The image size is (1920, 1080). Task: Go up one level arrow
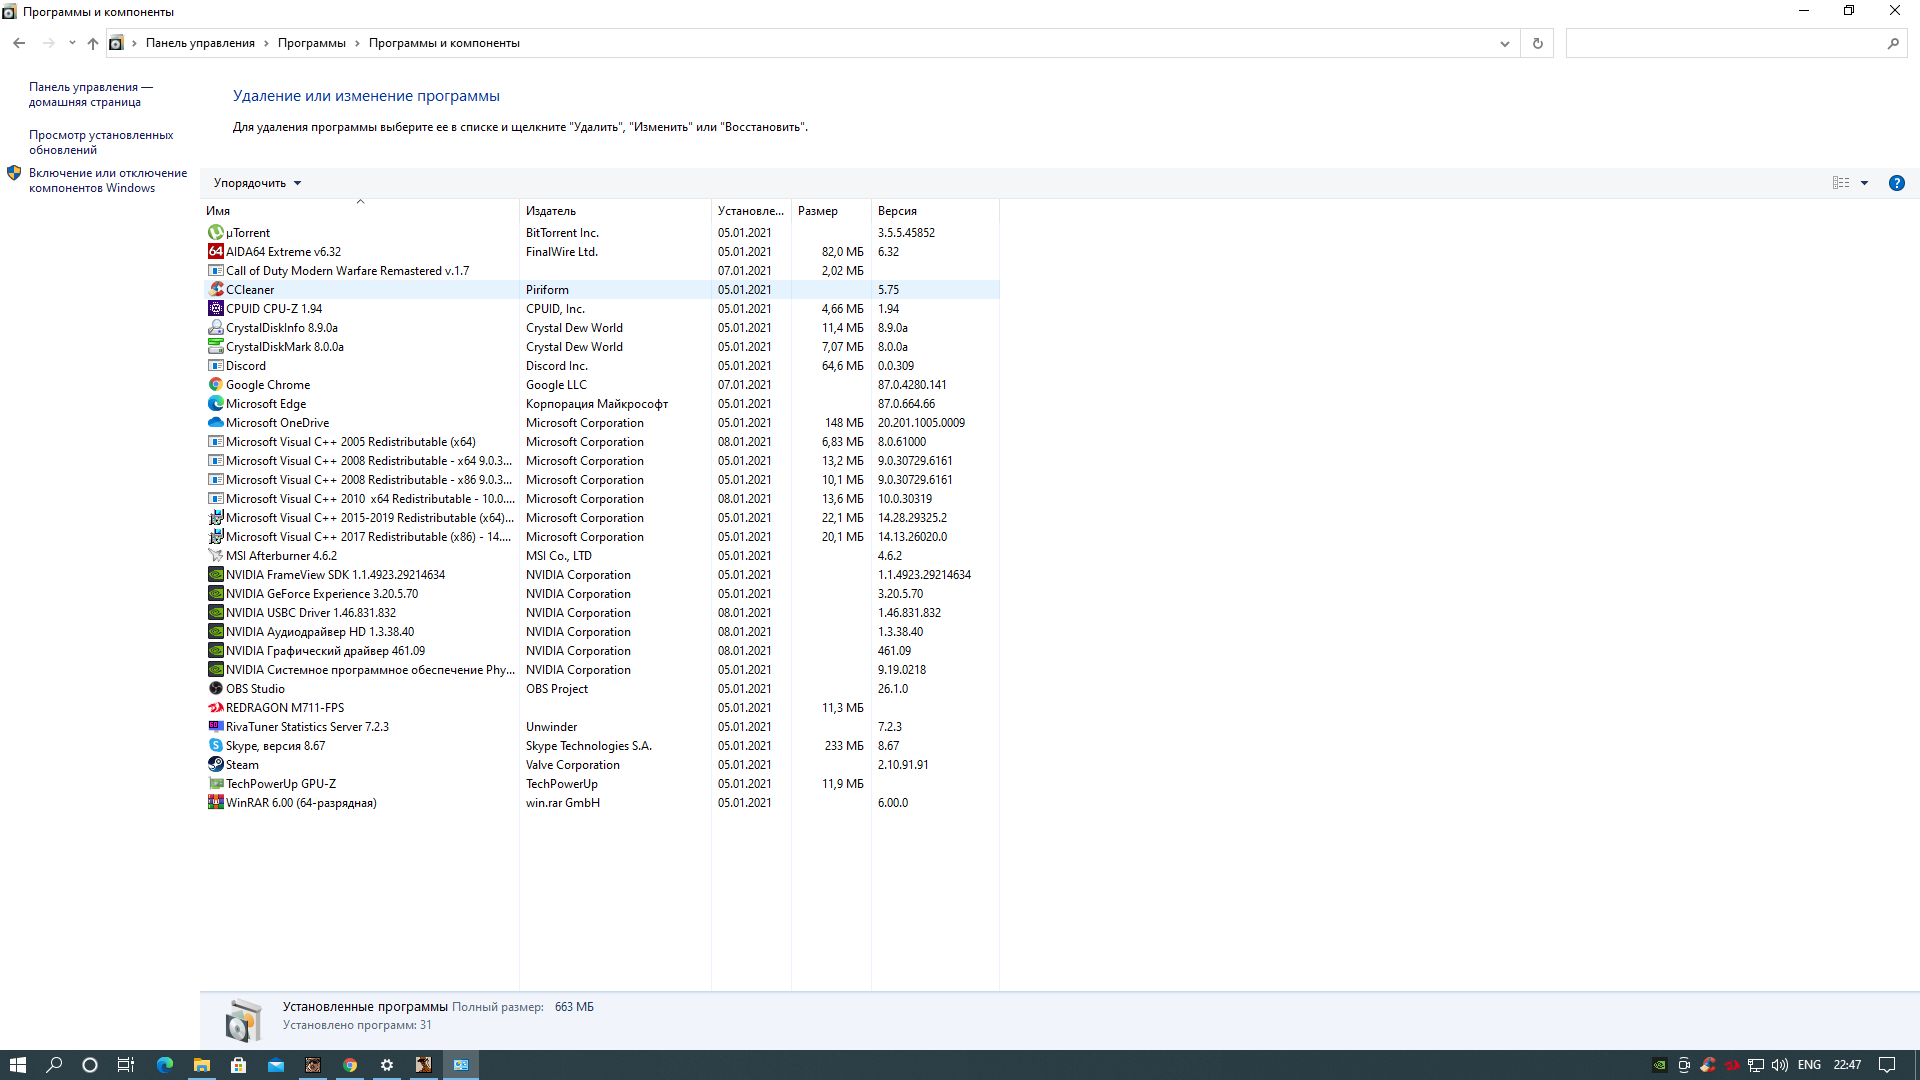[x=93, y=43]
